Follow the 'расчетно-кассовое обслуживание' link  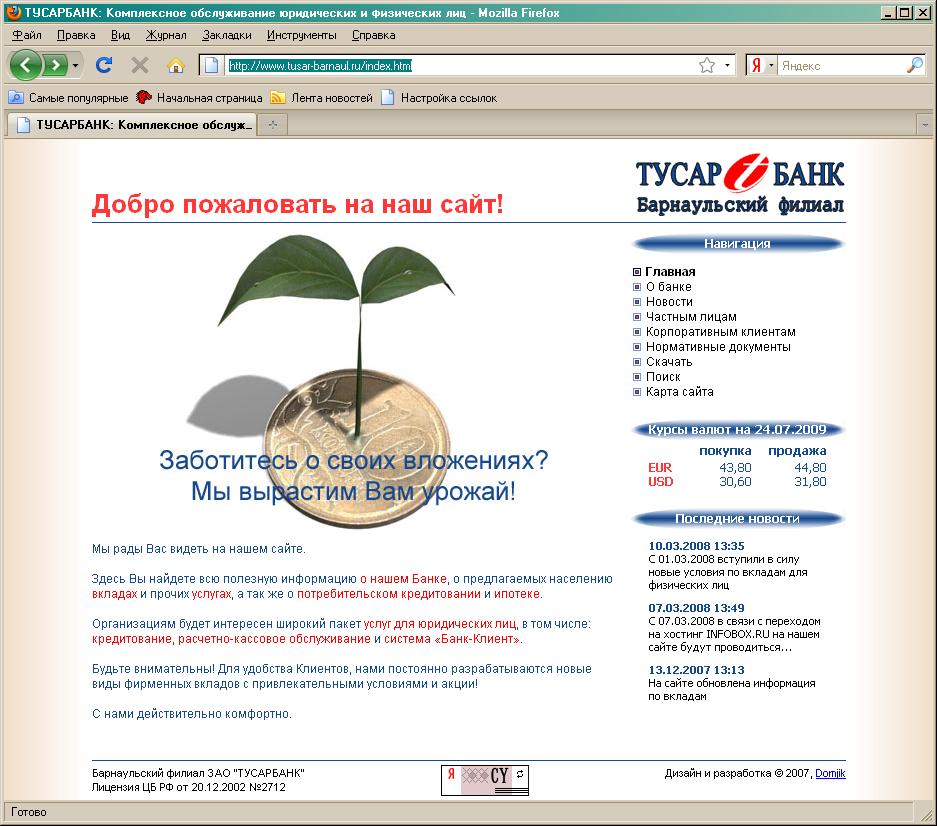274,639
